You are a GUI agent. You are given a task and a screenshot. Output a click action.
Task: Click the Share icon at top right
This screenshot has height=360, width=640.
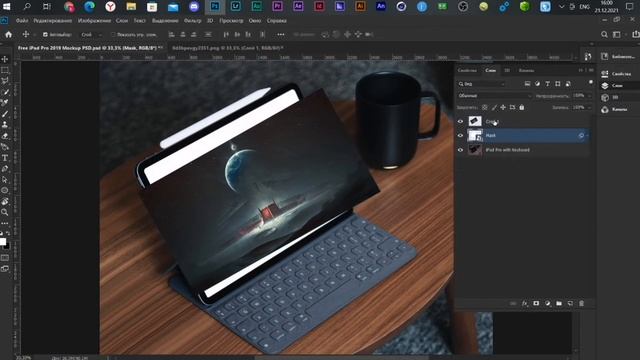point(636,35)
